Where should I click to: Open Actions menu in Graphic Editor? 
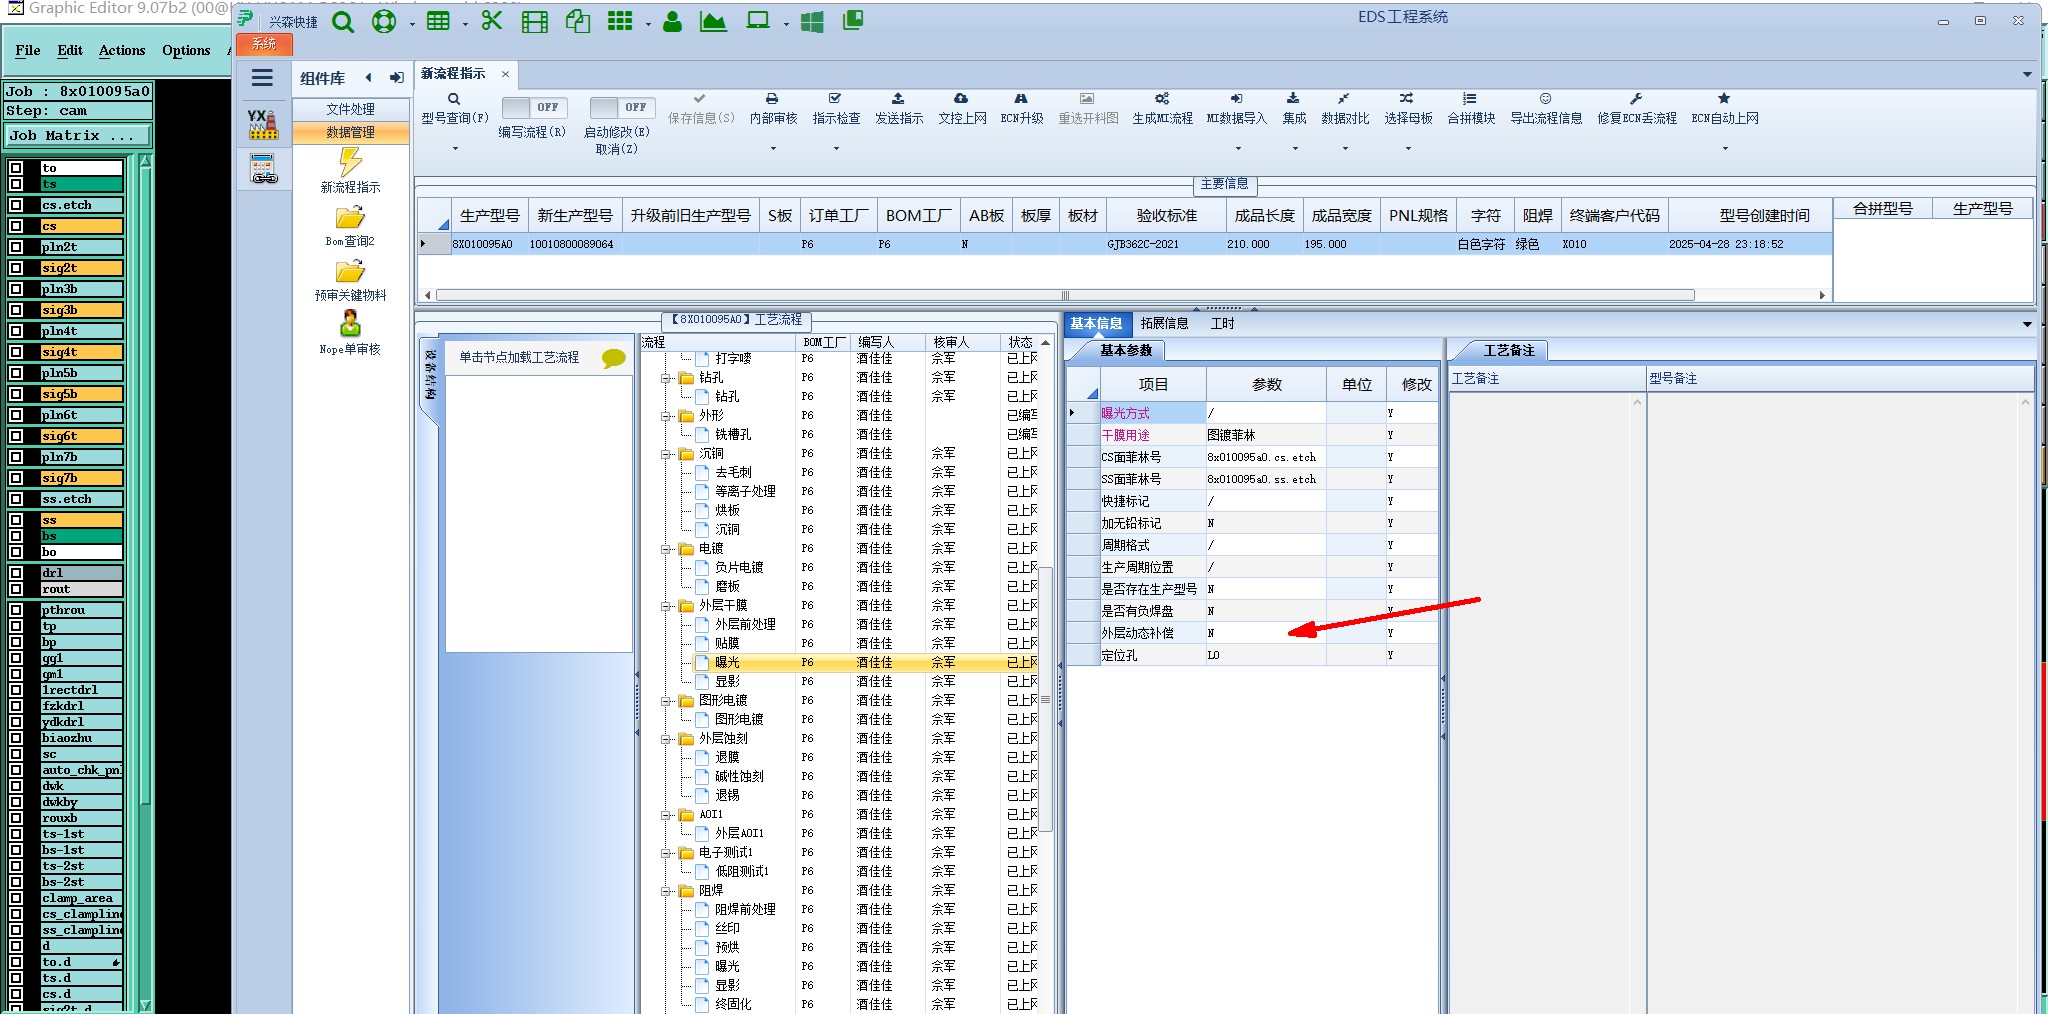(x=122, y=50)
